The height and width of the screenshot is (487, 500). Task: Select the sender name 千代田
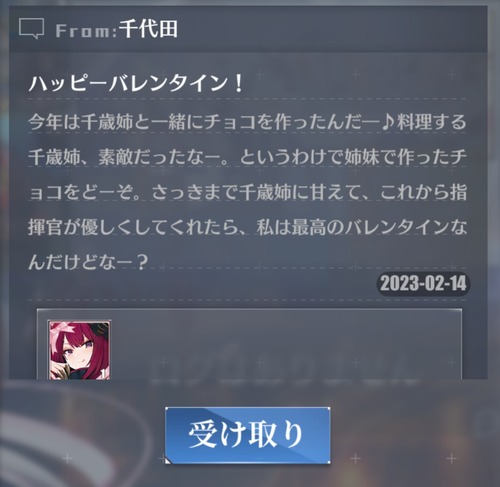point(148,29)
